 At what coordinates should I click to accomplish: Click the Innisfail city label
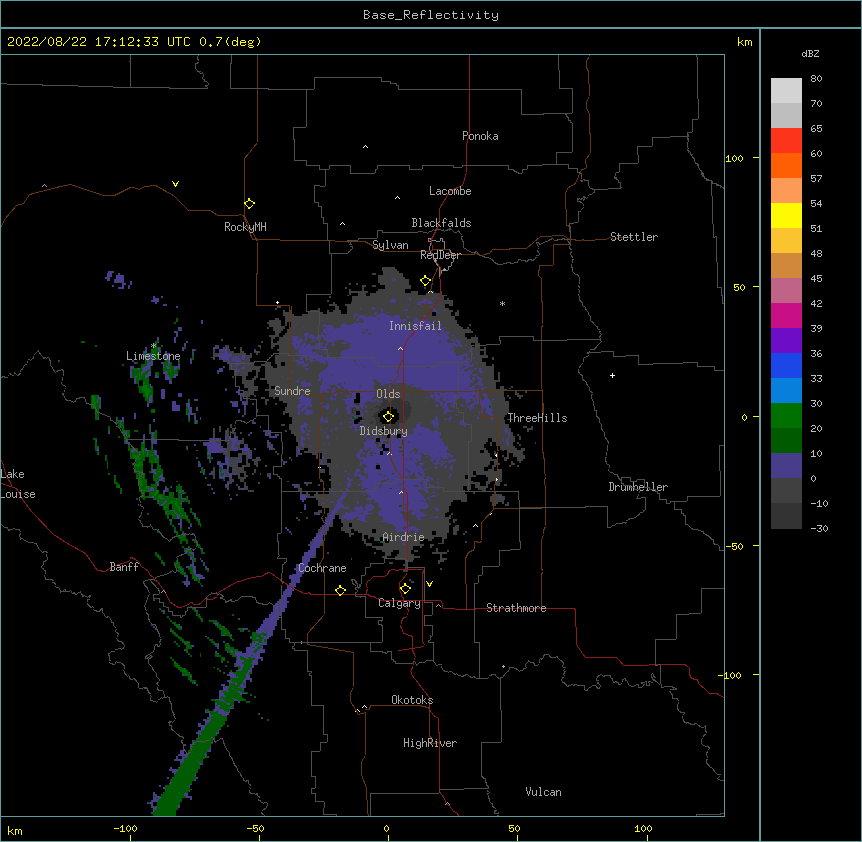(415, 326)
